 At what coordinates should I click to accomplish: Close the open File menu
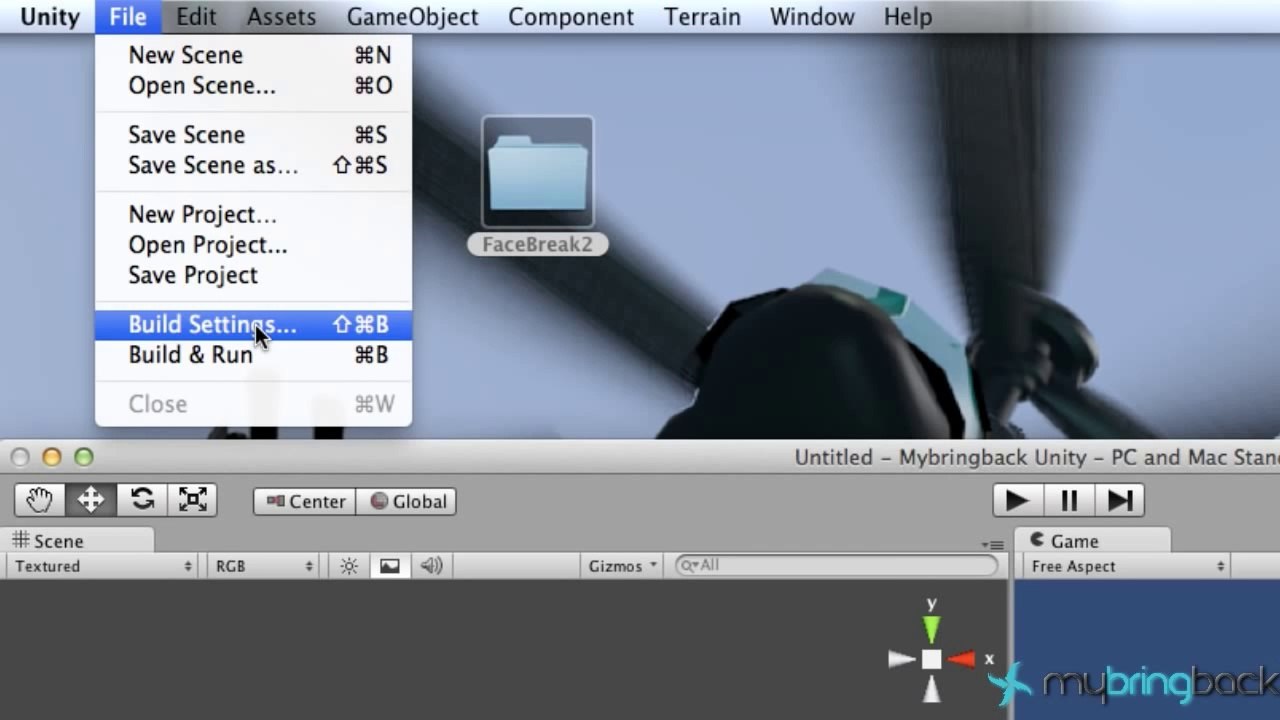coord(128,17)
